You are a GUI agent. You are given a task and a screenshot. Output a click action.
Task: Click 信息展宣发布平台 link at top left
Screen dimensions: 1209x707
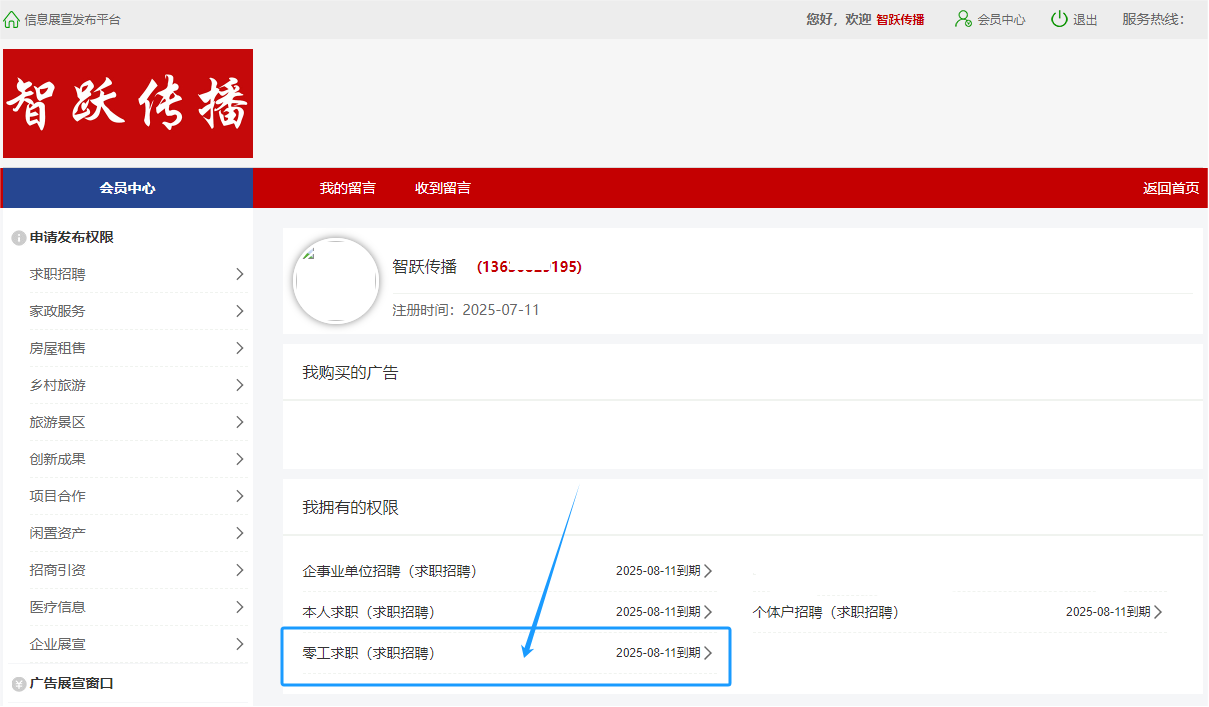tap(73, 20)
